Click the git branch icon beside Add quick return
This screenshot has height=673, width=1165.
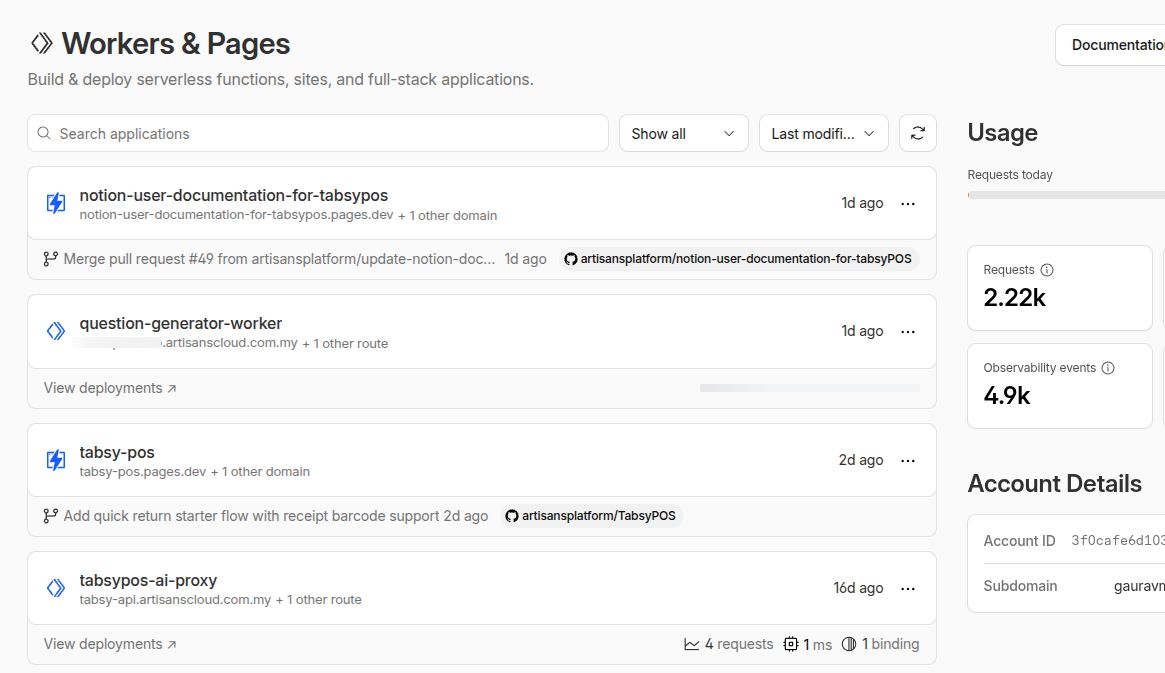tap(50, 516)
